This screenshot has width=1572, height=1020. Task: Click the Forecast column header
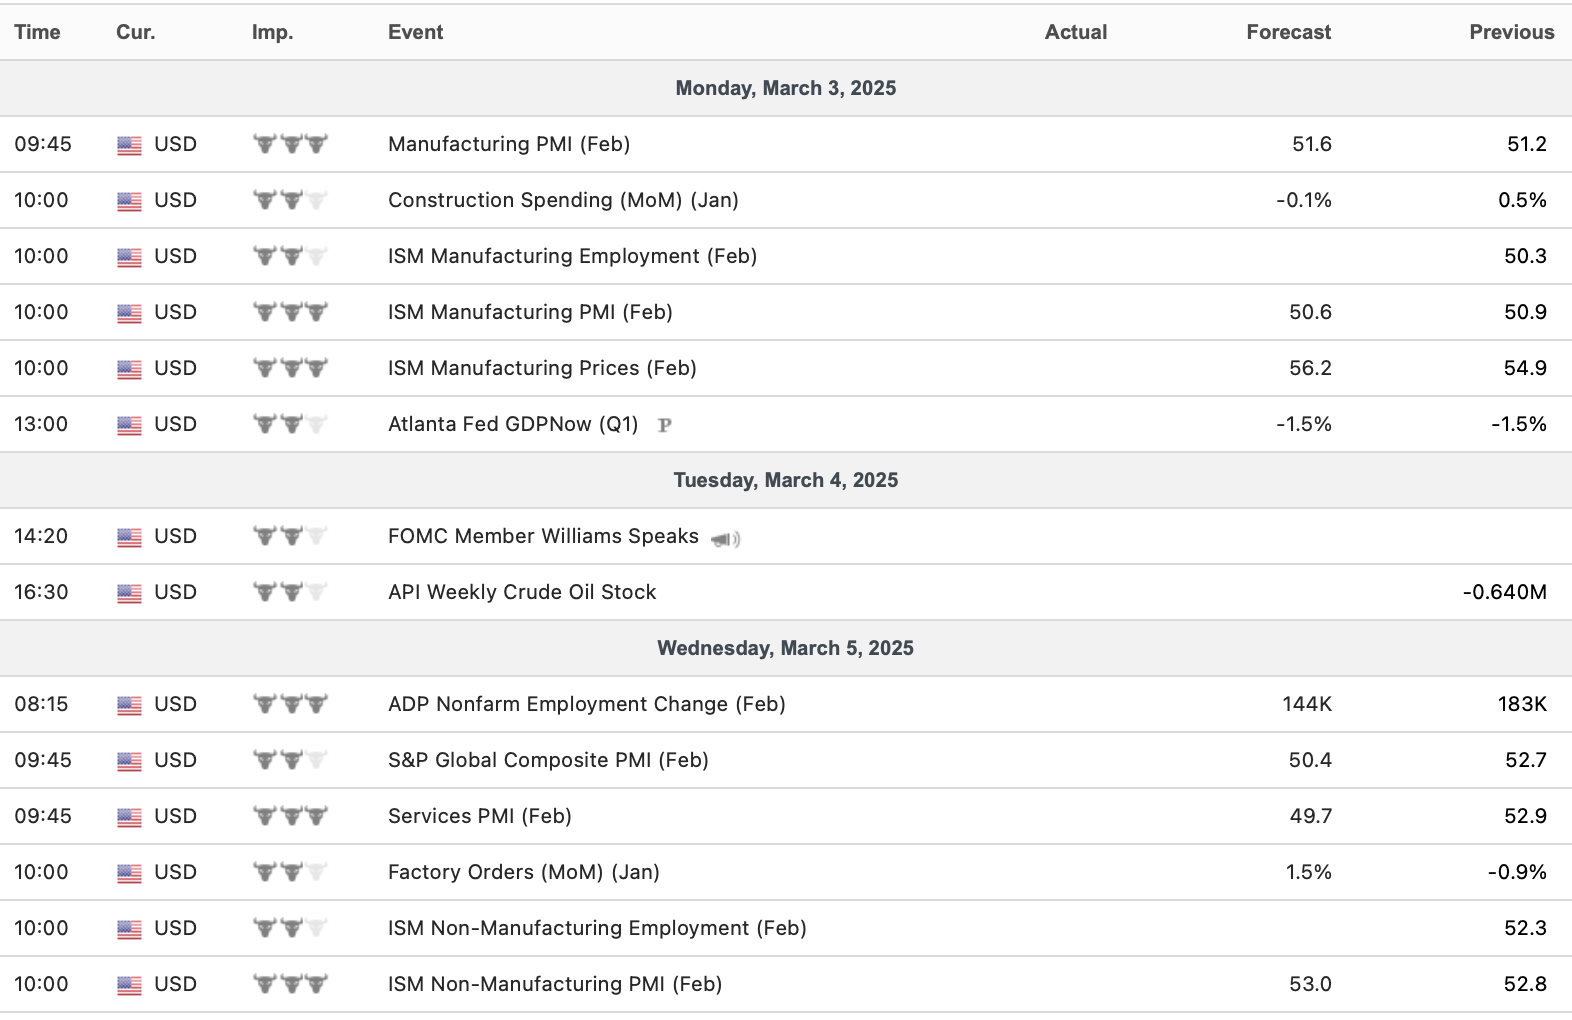click(x=1288, y=32)
